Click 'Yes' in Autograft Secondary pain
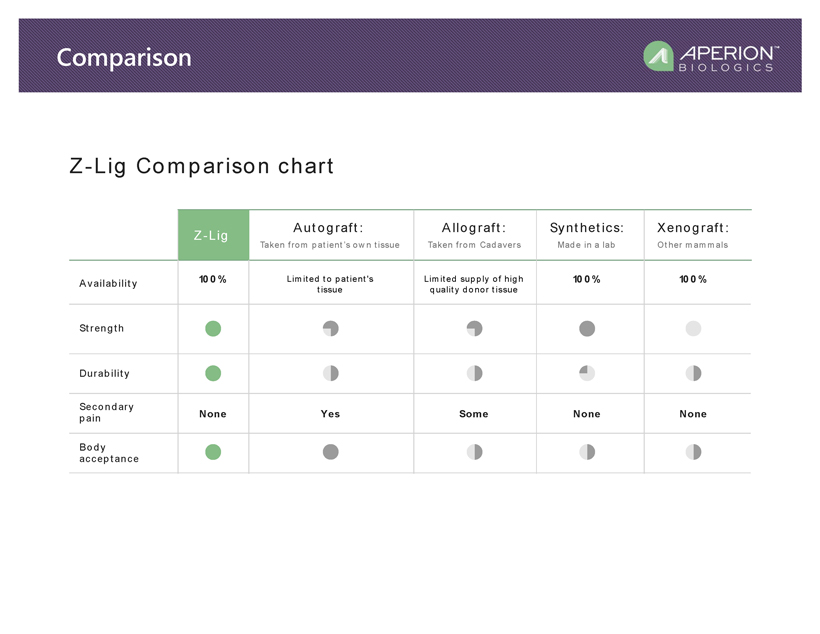 [x=330, y=414]
